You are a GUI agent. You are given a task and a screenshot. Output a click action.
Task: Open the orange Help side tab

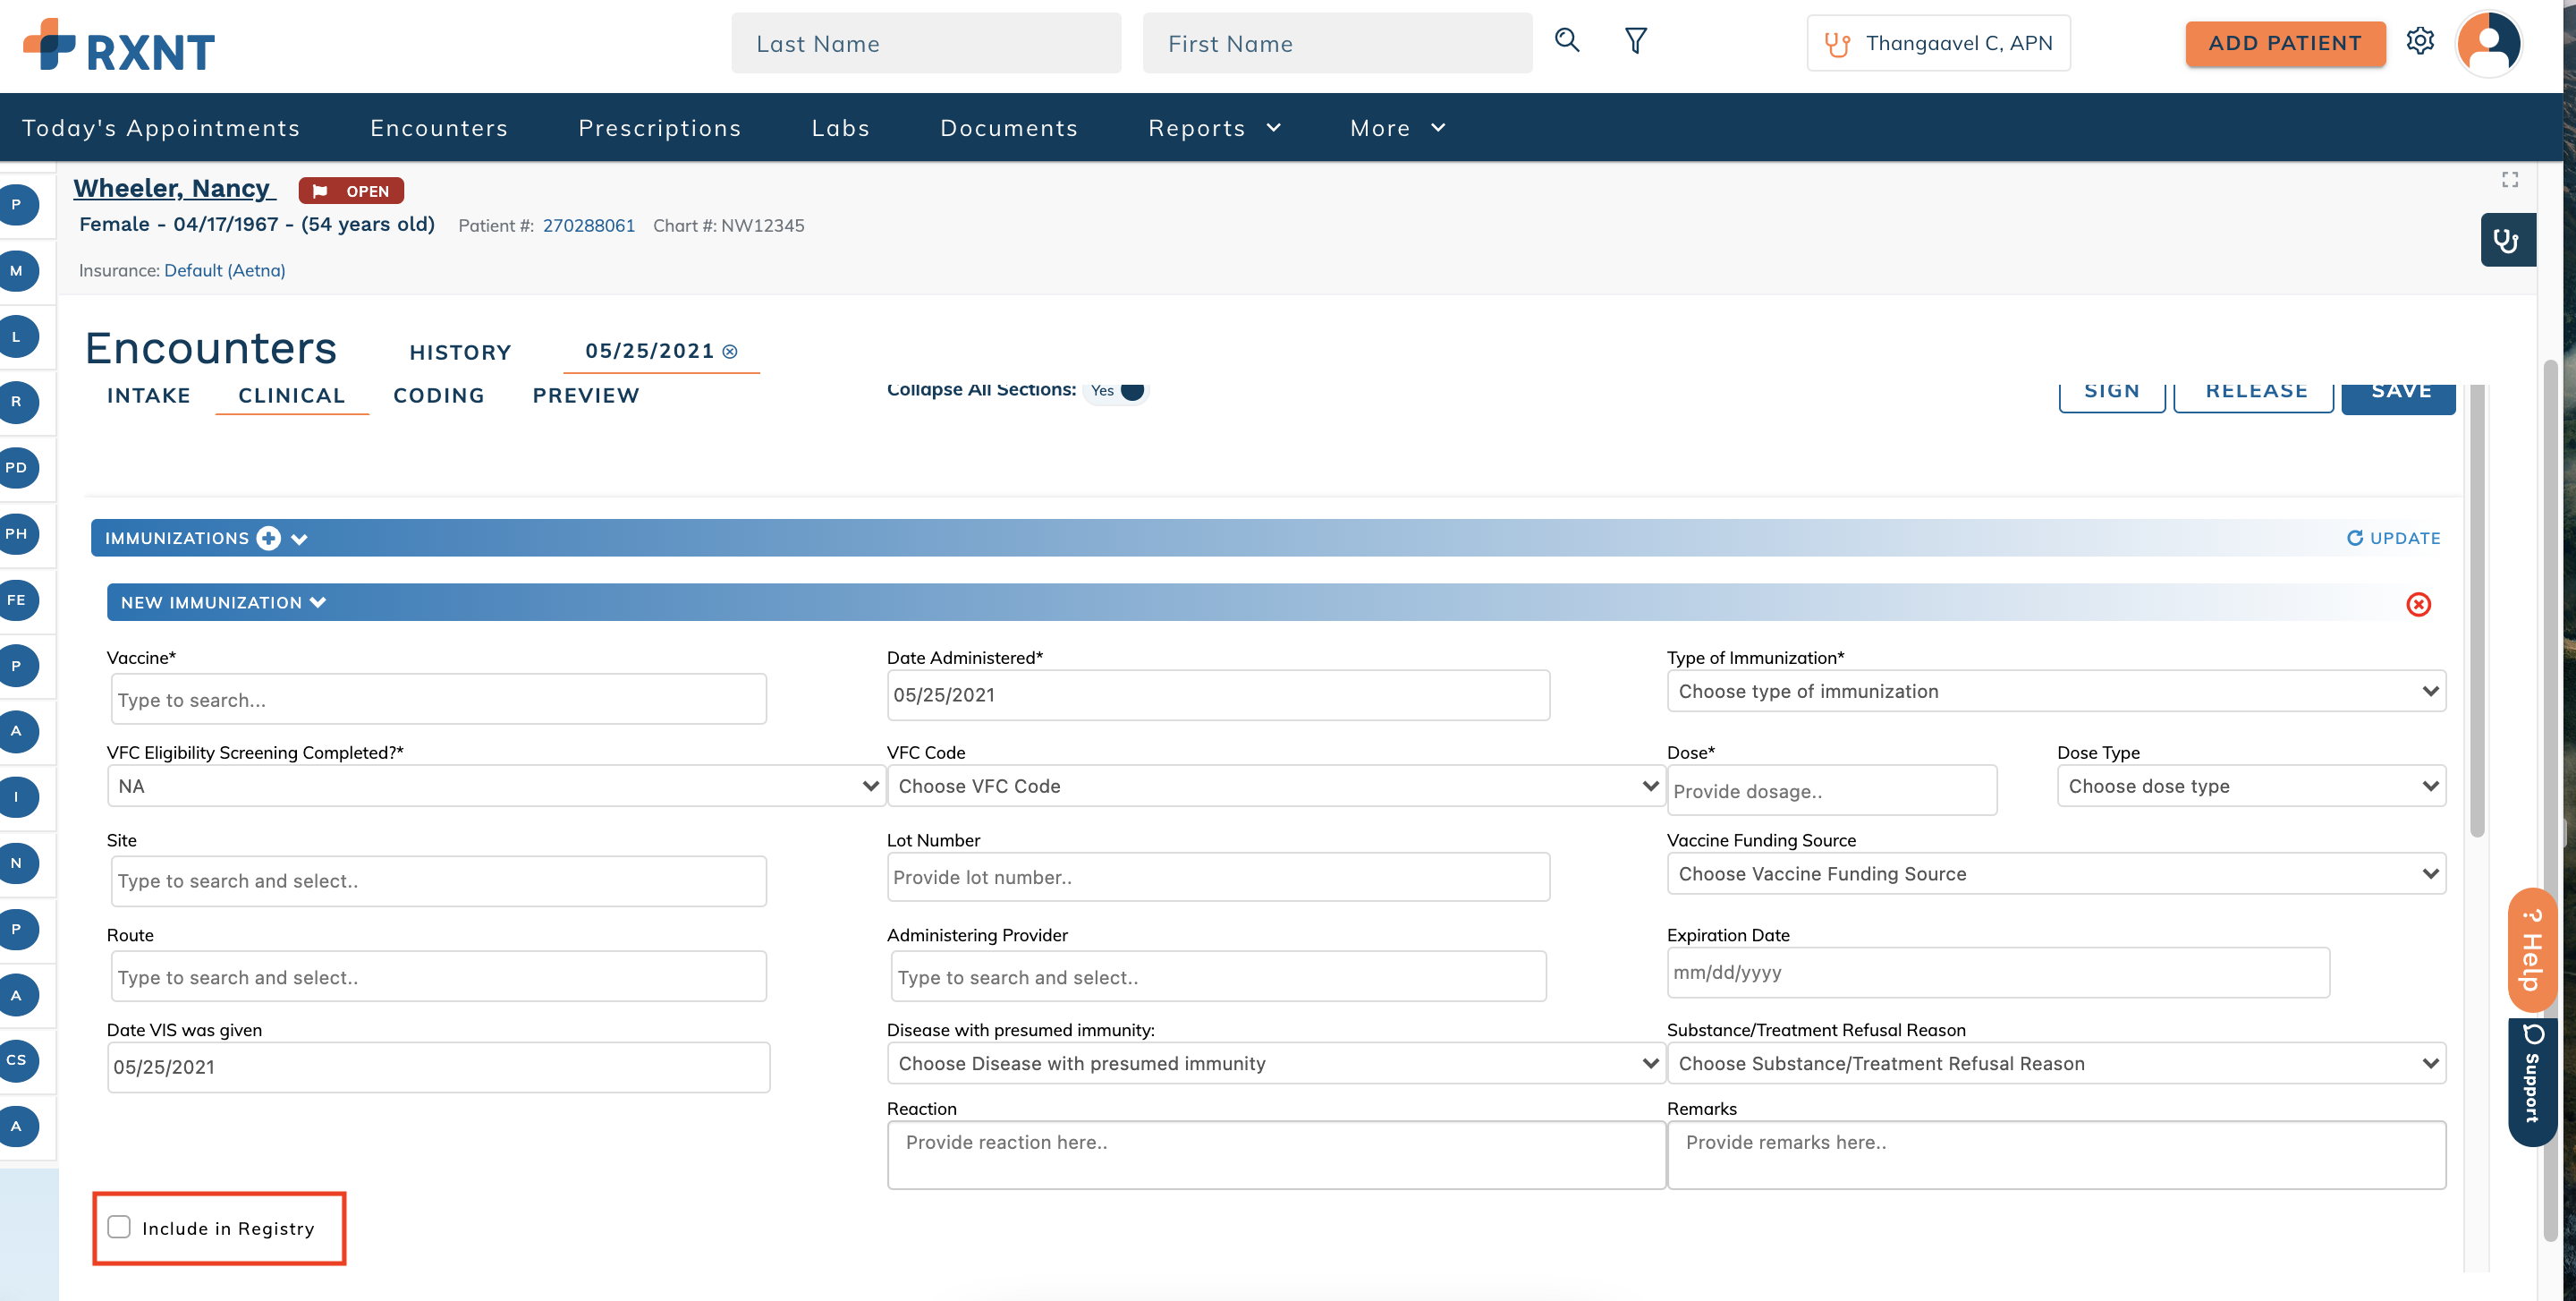(x=2531, y=950)
